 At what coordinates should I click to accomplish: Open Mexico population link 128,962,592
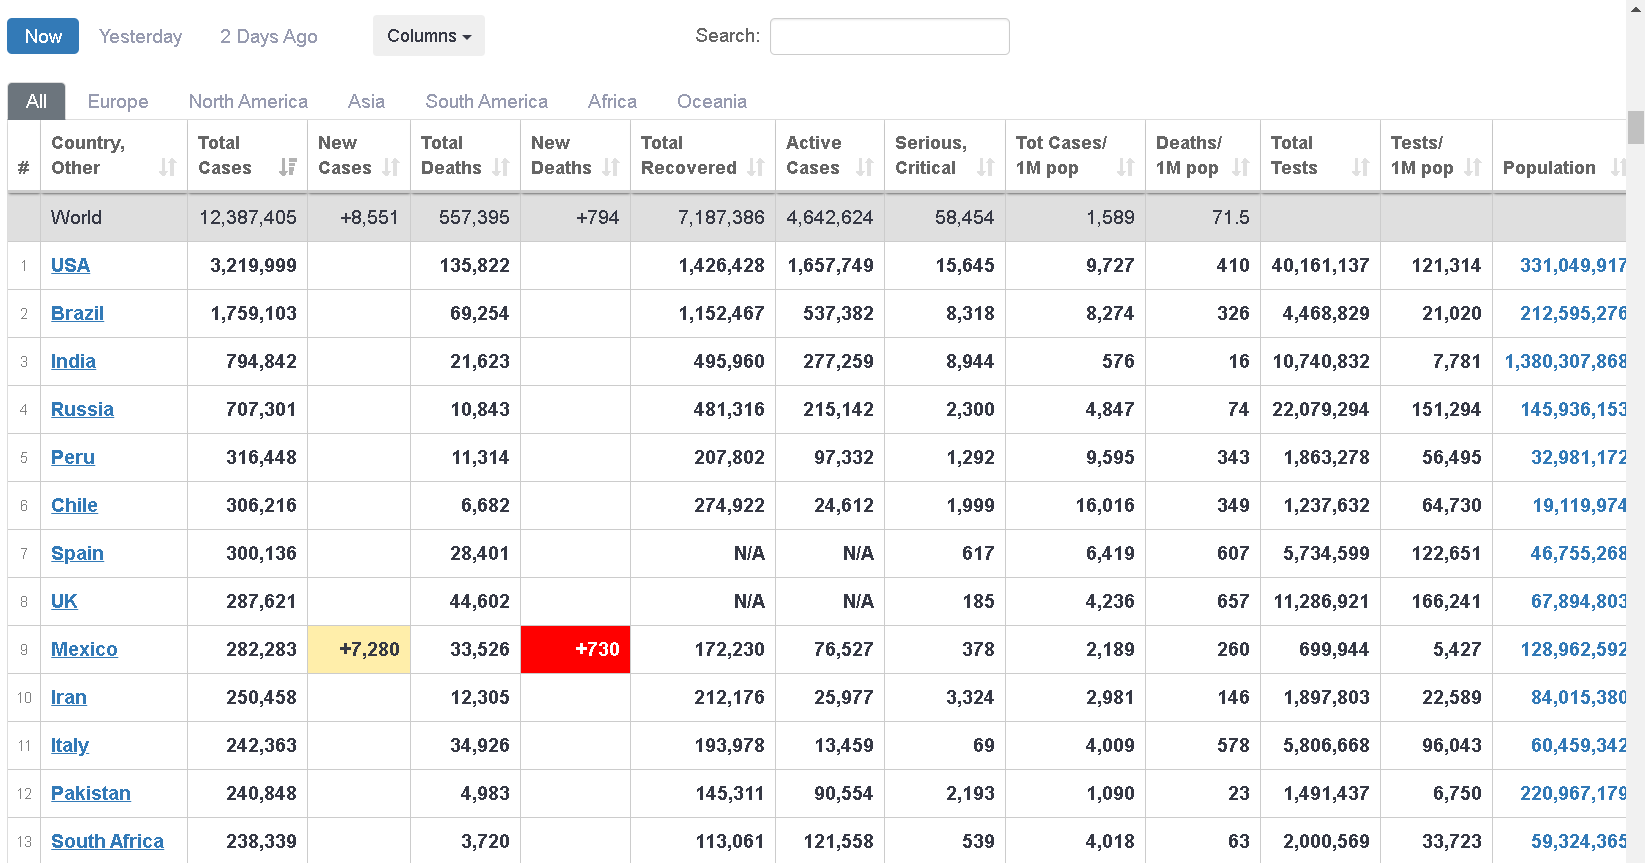[x=1573, y=649]
